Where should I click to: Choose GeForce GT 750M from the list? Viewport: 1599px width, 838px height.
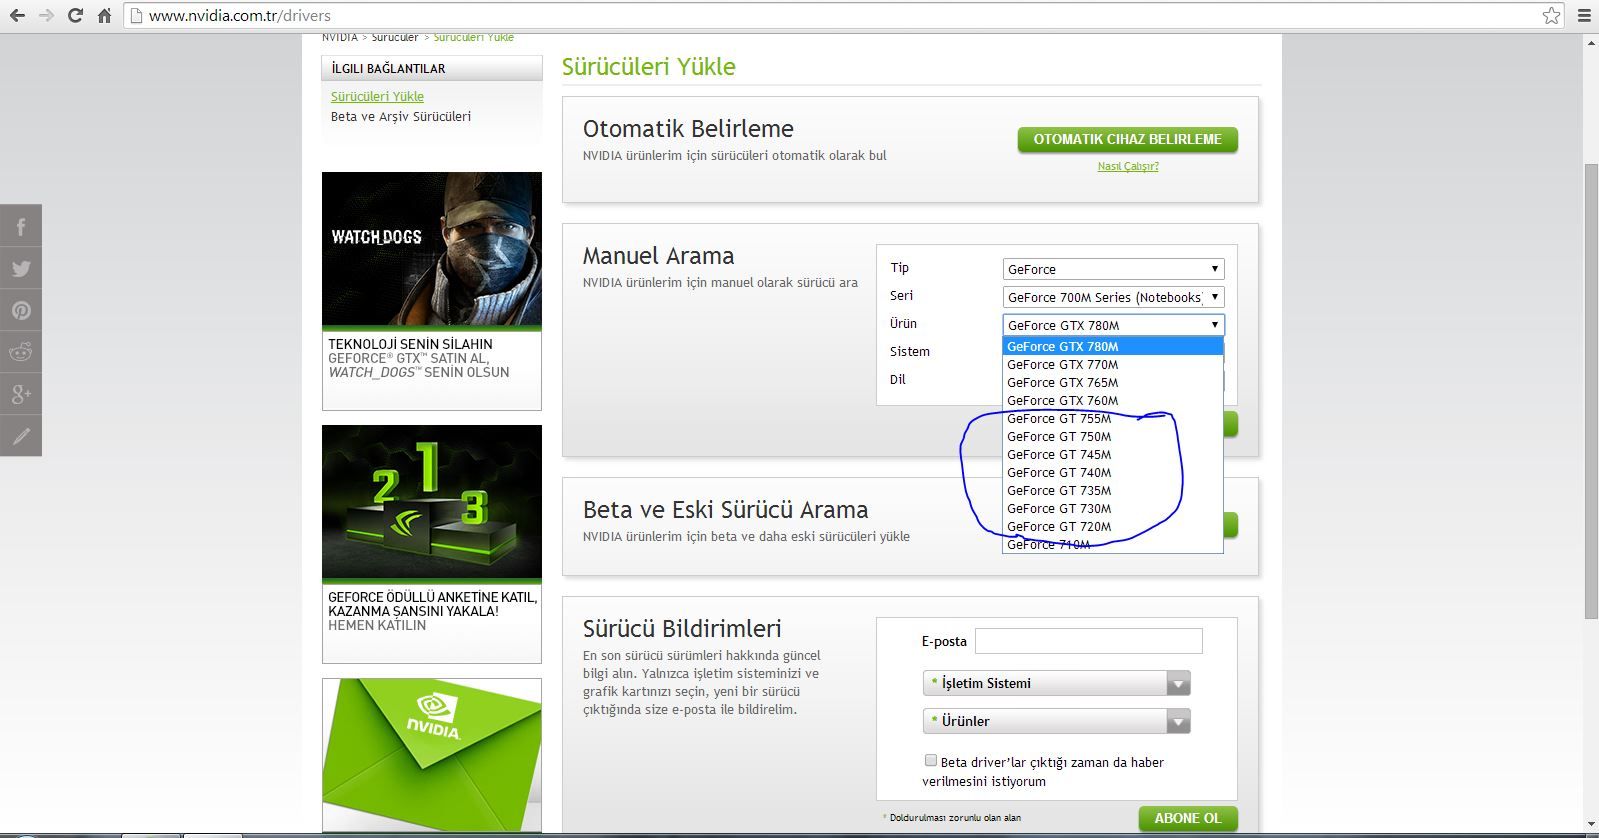pos(1113,436)
